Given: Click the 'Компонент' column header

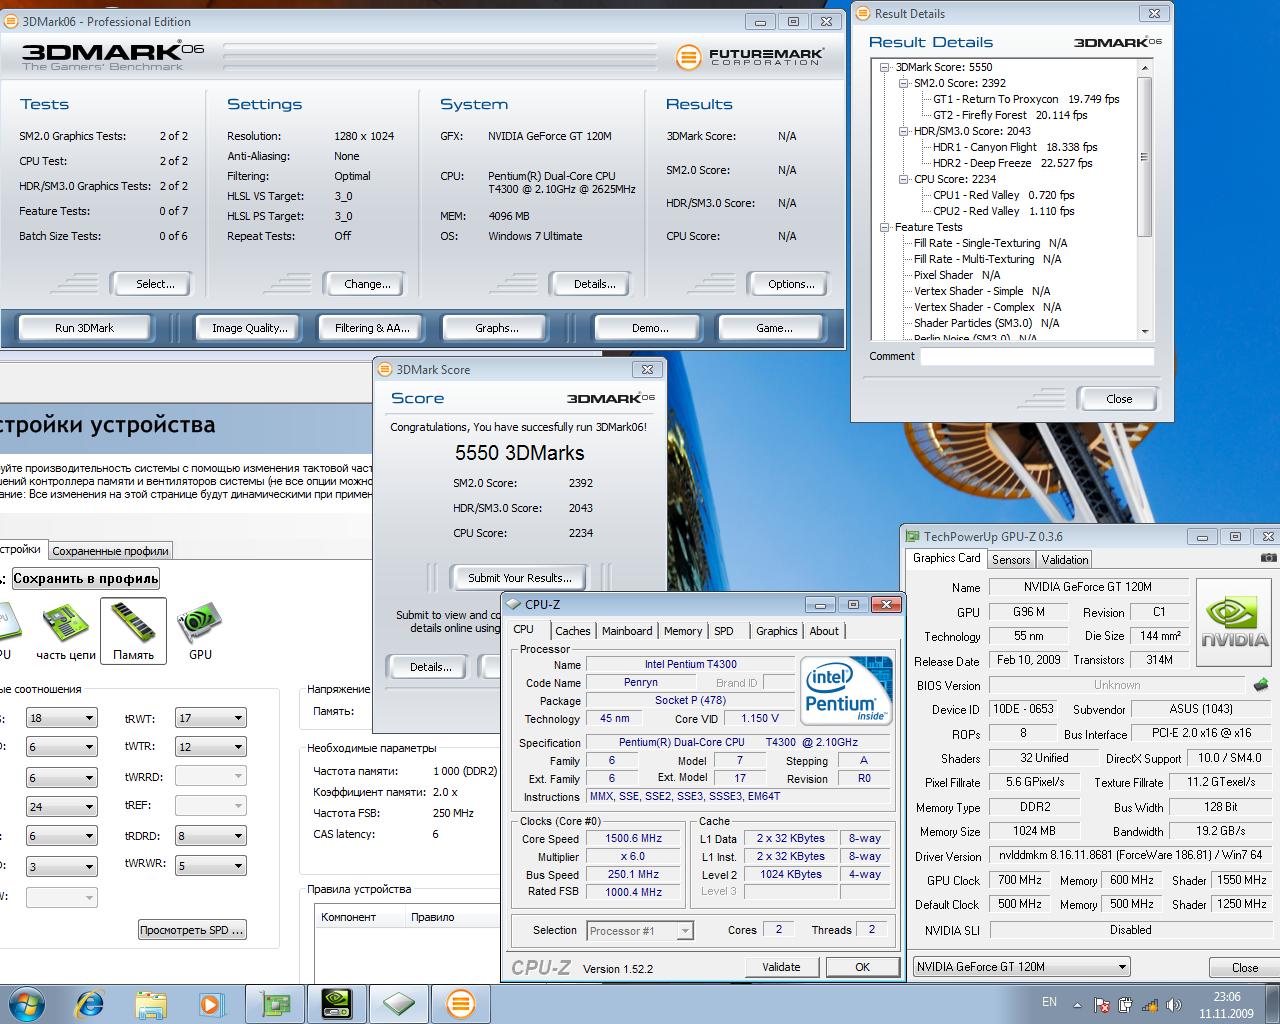Looking at the screenshot, I should (358, 917).
